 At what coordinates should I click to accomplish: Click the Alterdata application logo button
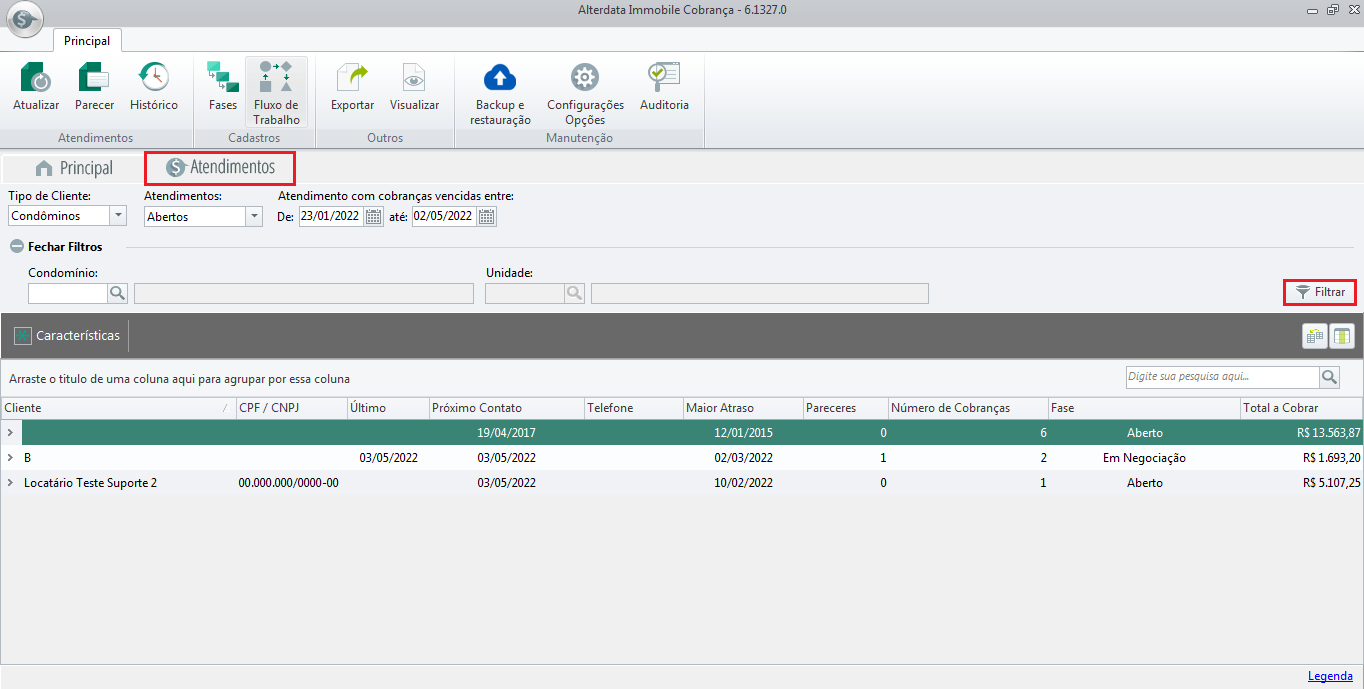point(24,18)
